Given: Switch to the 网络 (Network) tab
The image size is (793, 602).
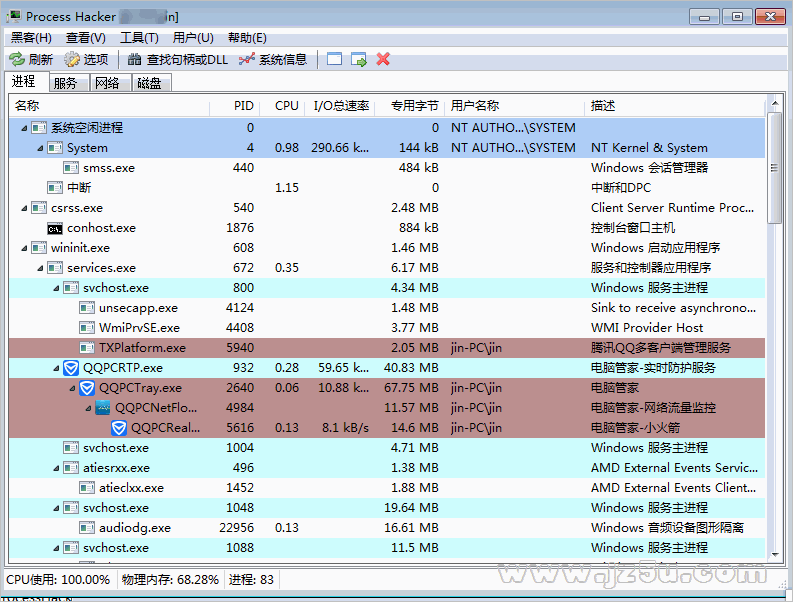Looking at the screenshot, I should click(111, 83).
